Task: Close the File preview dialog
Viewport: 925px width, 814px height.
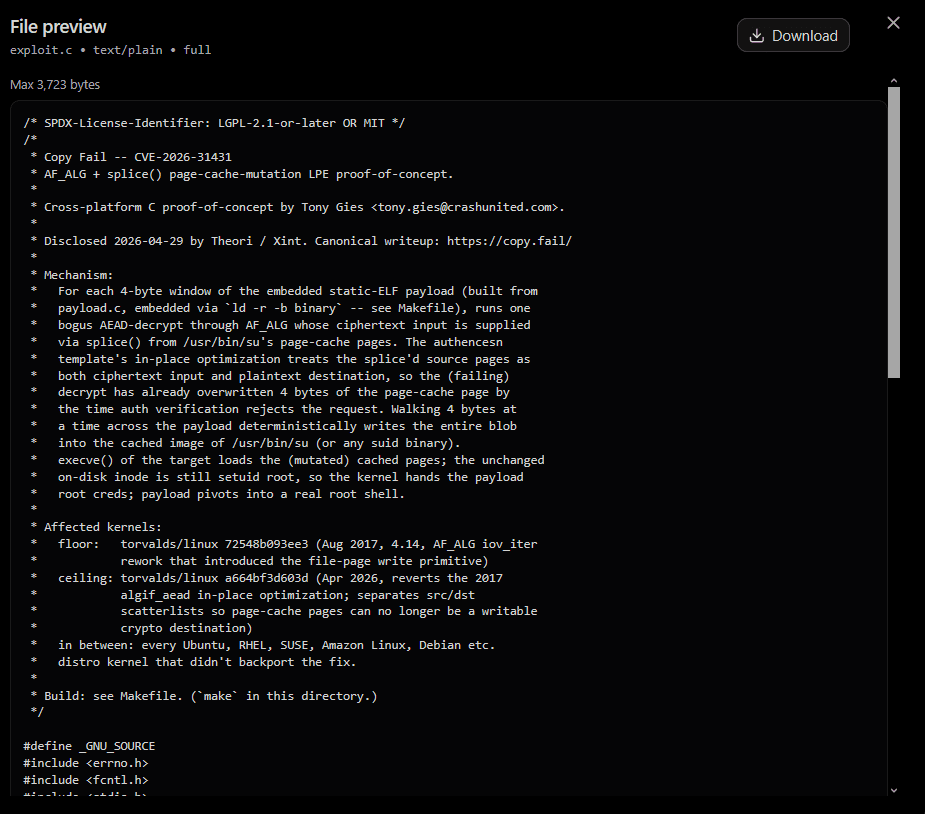Action: click(x=893, y=23)
